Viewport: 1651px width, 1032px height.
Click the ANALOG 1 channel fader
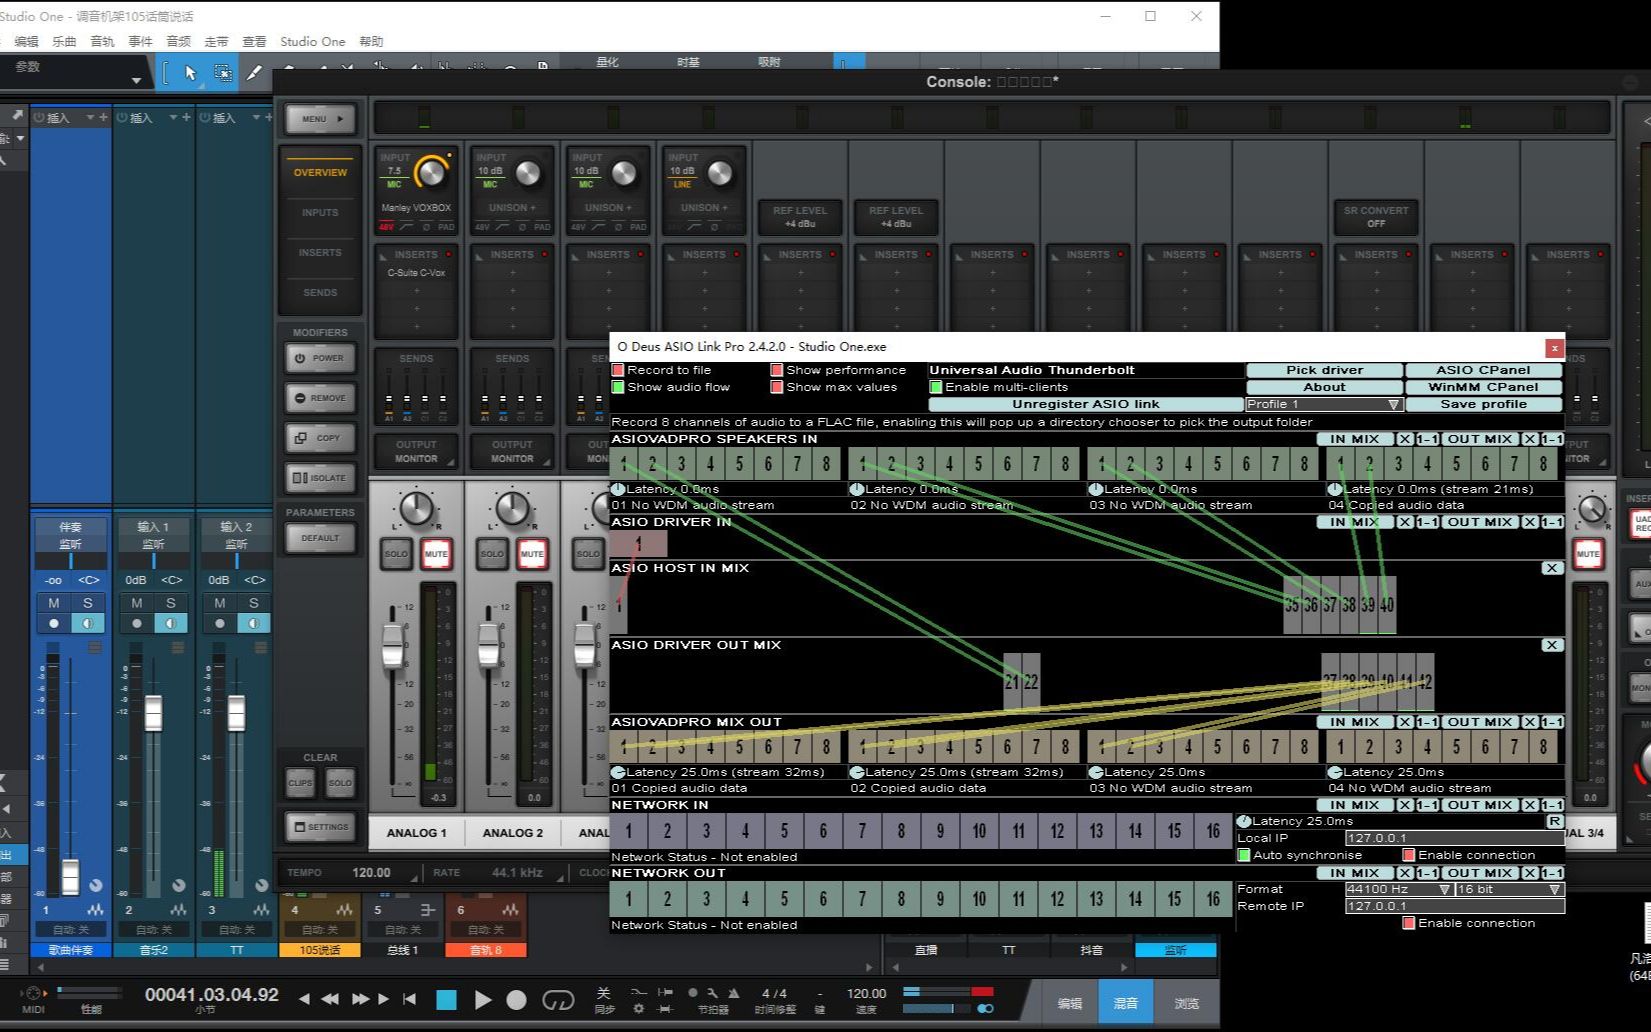393,647
